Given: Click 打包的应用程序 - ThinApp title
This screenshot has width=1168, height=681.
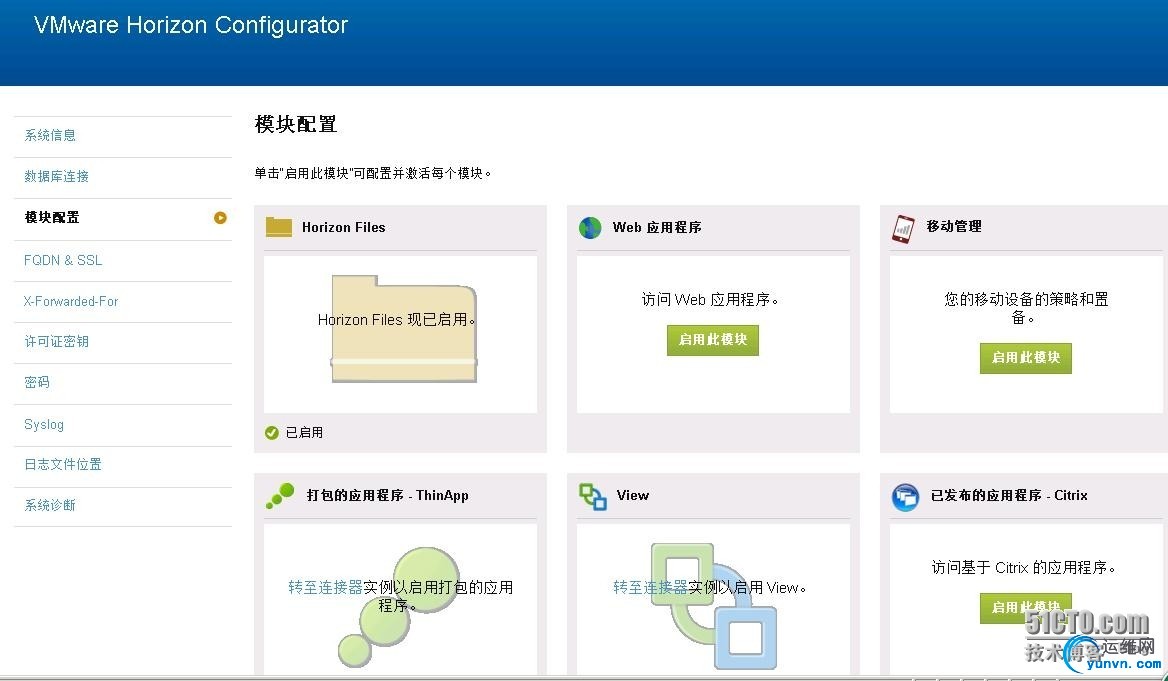Looking at the screenshot, I should 387,495.
